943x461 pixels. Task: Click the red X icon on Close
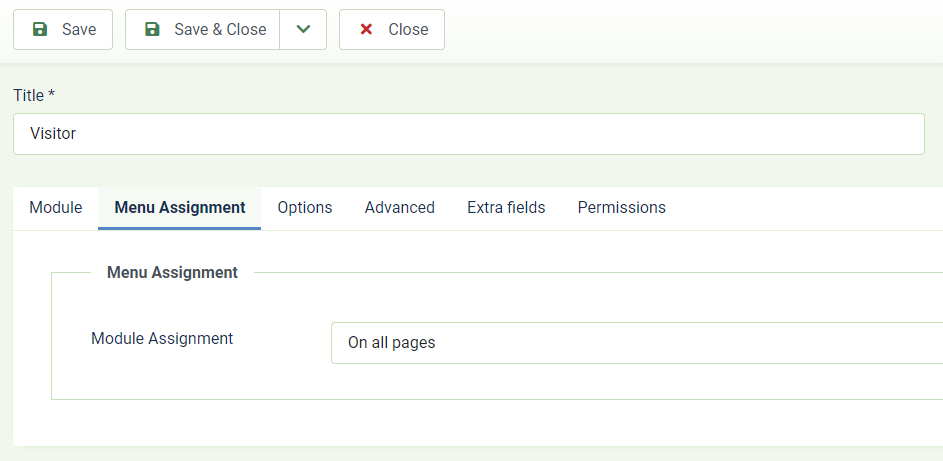click(366, 29)
